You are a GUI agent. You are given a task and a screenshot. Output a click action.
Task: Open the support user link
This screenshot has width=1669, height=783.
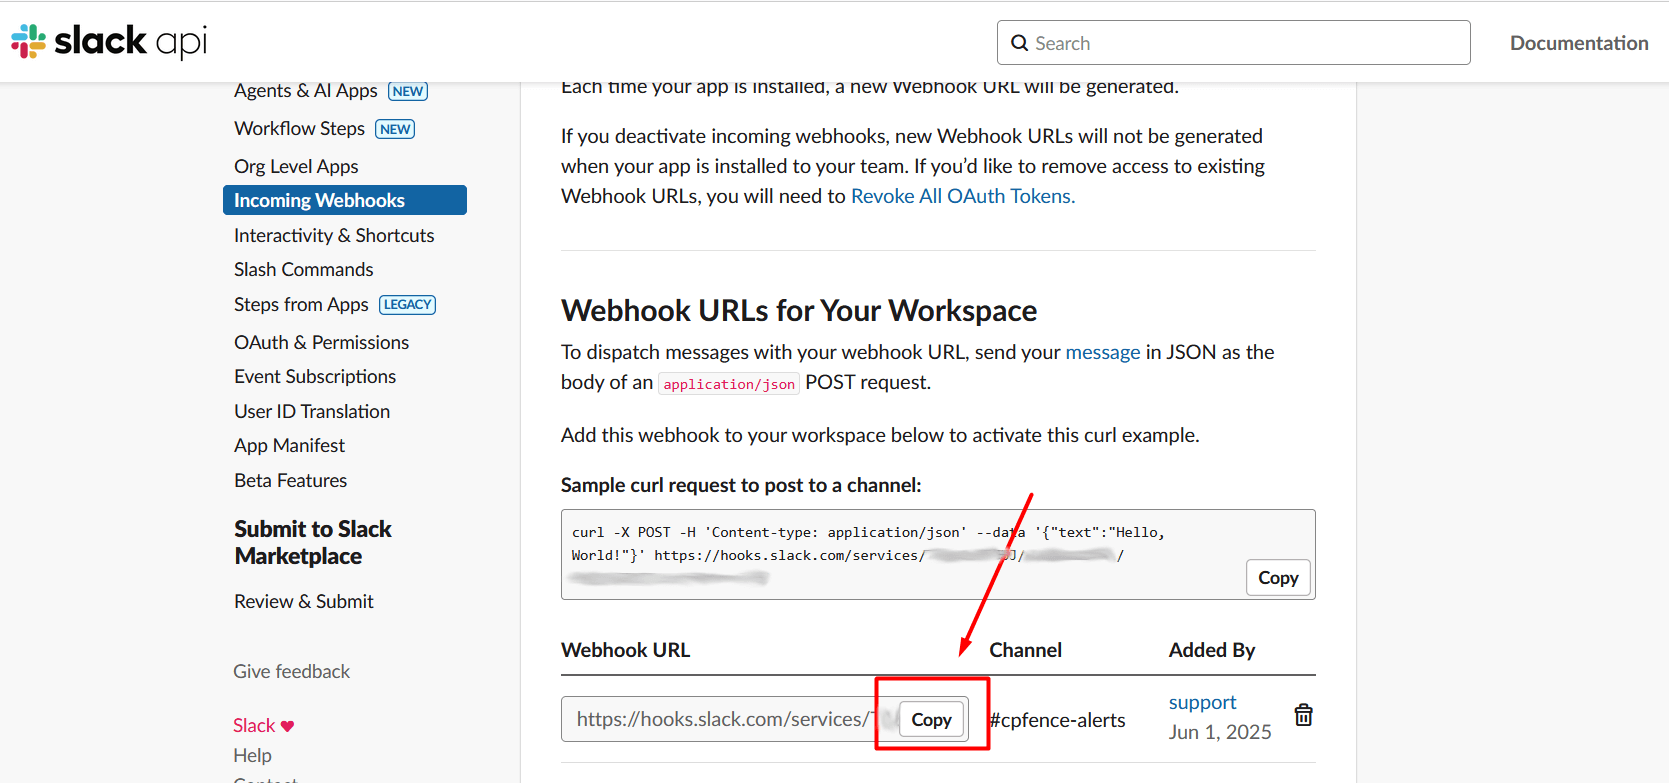pyautogui.click(x=1202, y=702)
